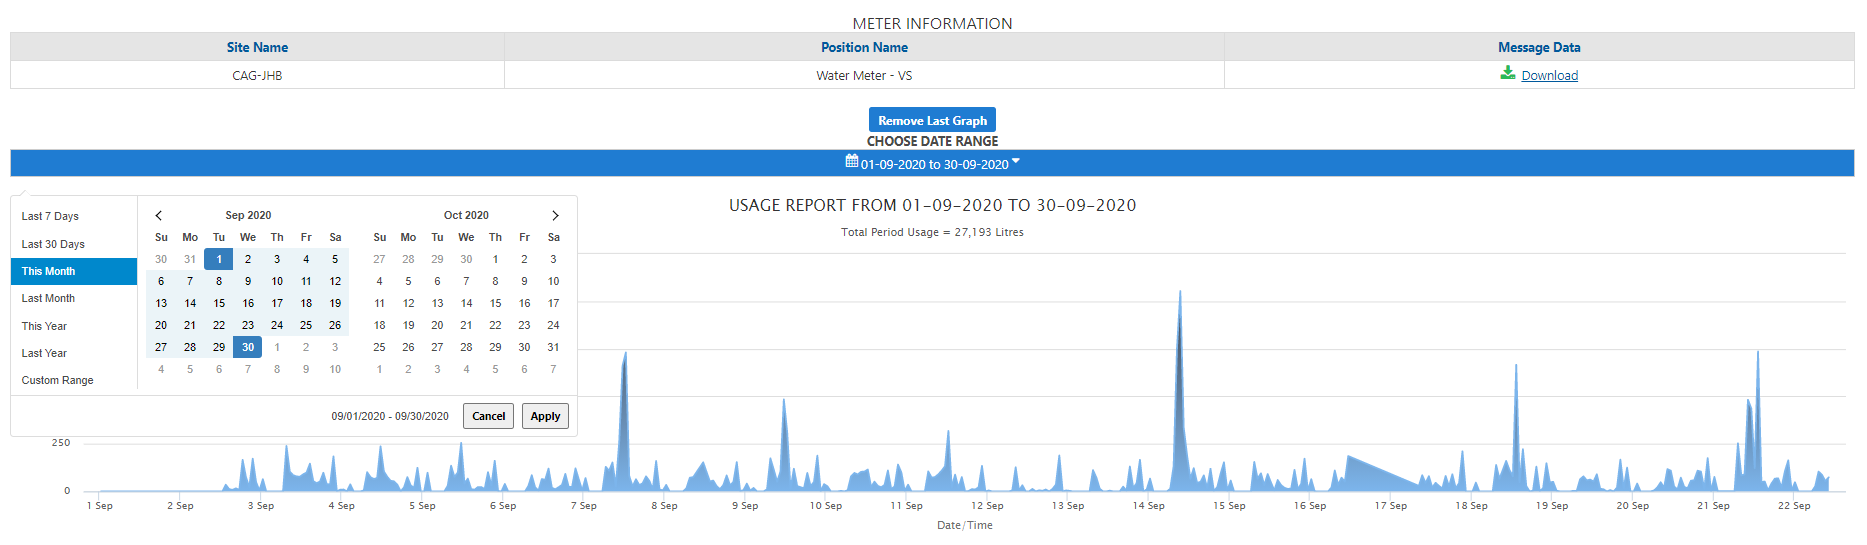
Task: Select September 30 end date cell
Action: 248,347
